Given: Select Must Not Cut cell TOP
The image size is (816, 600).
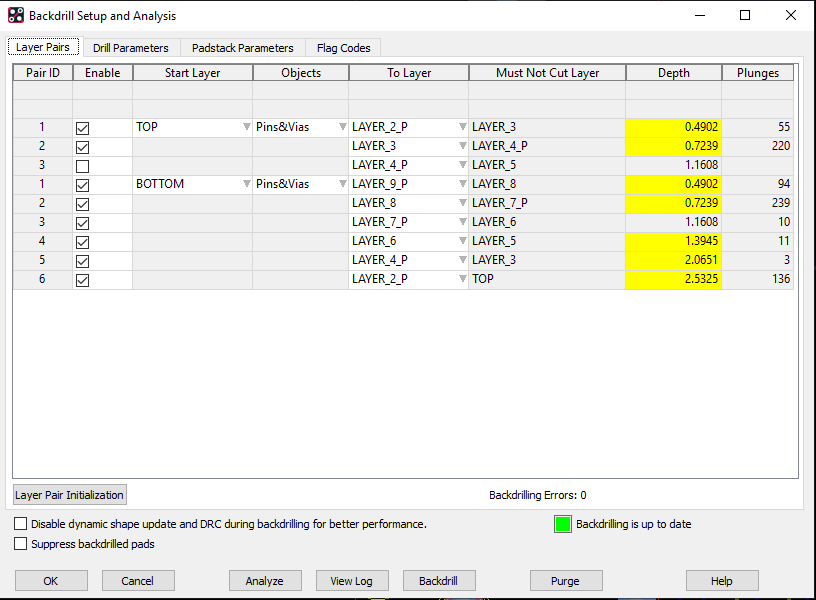Looking at the screenshot, I should 547,279.
